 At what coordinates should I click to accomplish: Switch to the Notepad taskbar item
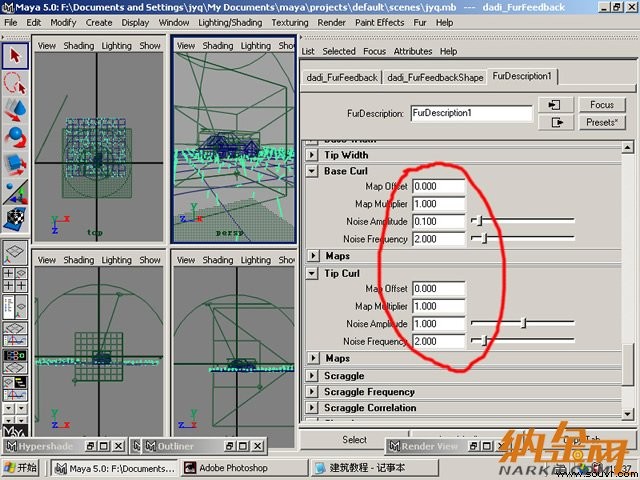374,468
